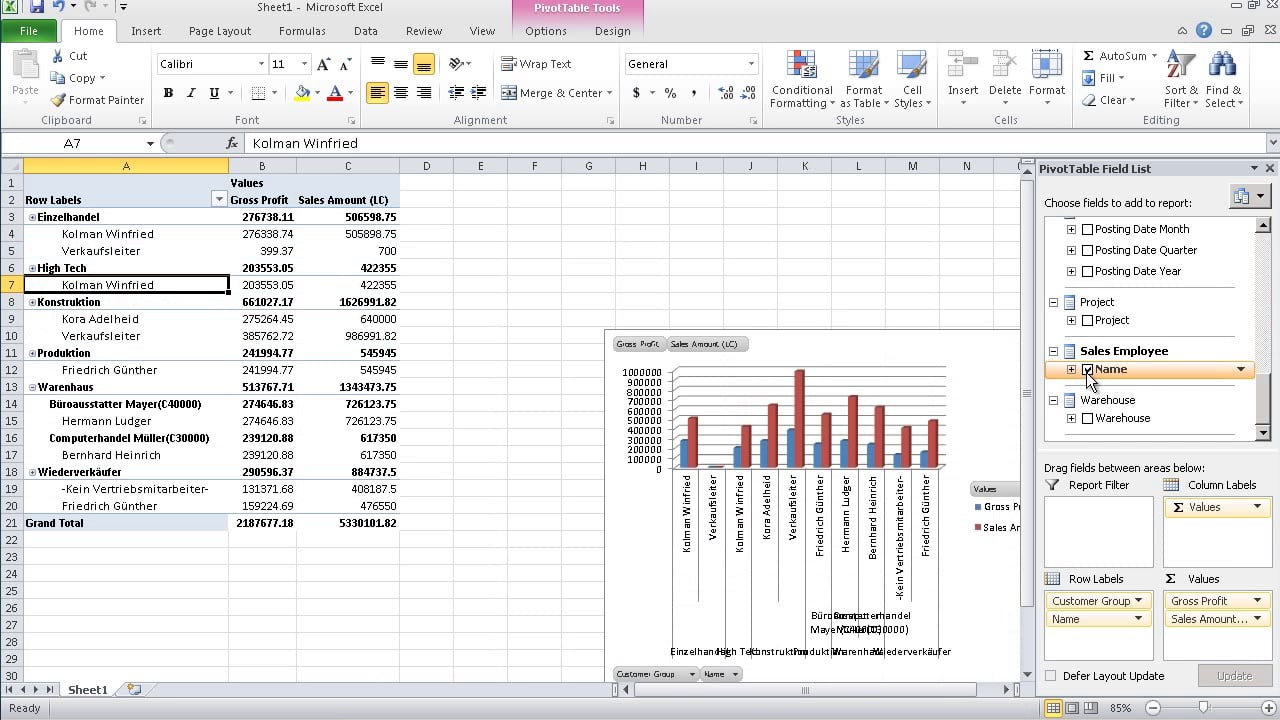Click the Customer Group chart field button
The image size is (1280, 720).
click(654, 674)
